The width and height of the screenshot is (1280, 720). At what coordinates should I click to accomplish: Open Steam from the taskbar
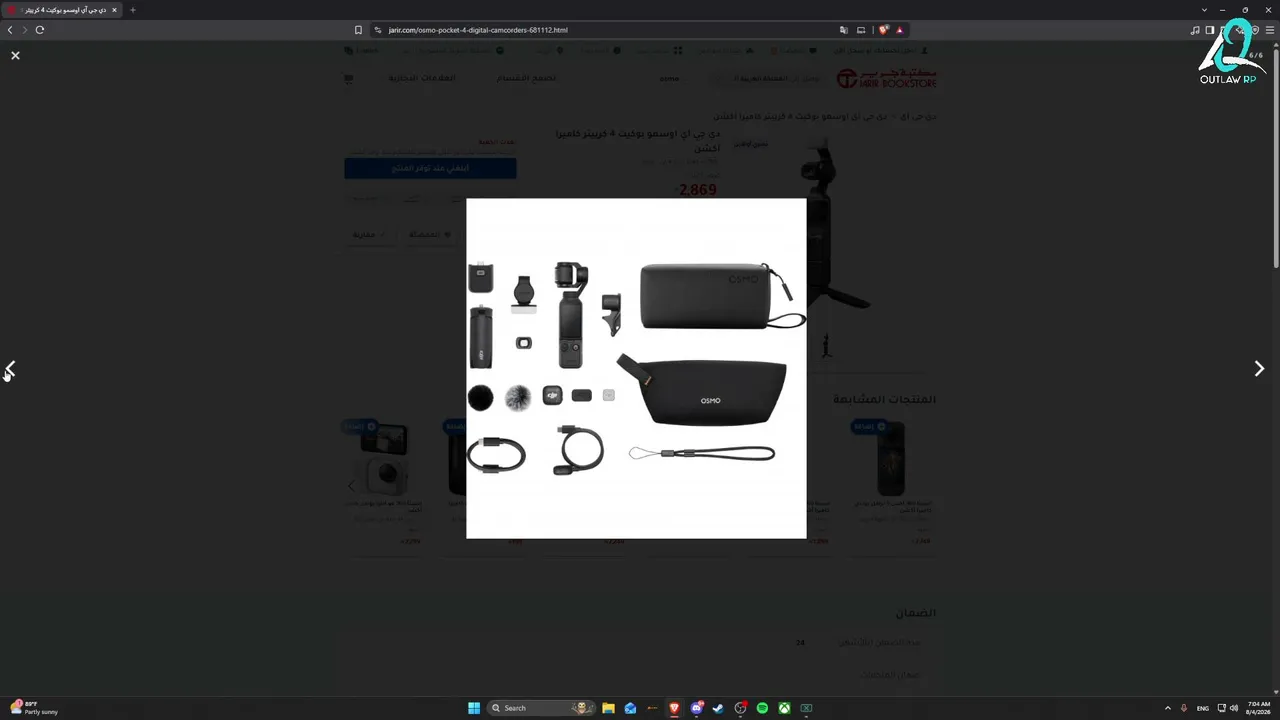718,708
